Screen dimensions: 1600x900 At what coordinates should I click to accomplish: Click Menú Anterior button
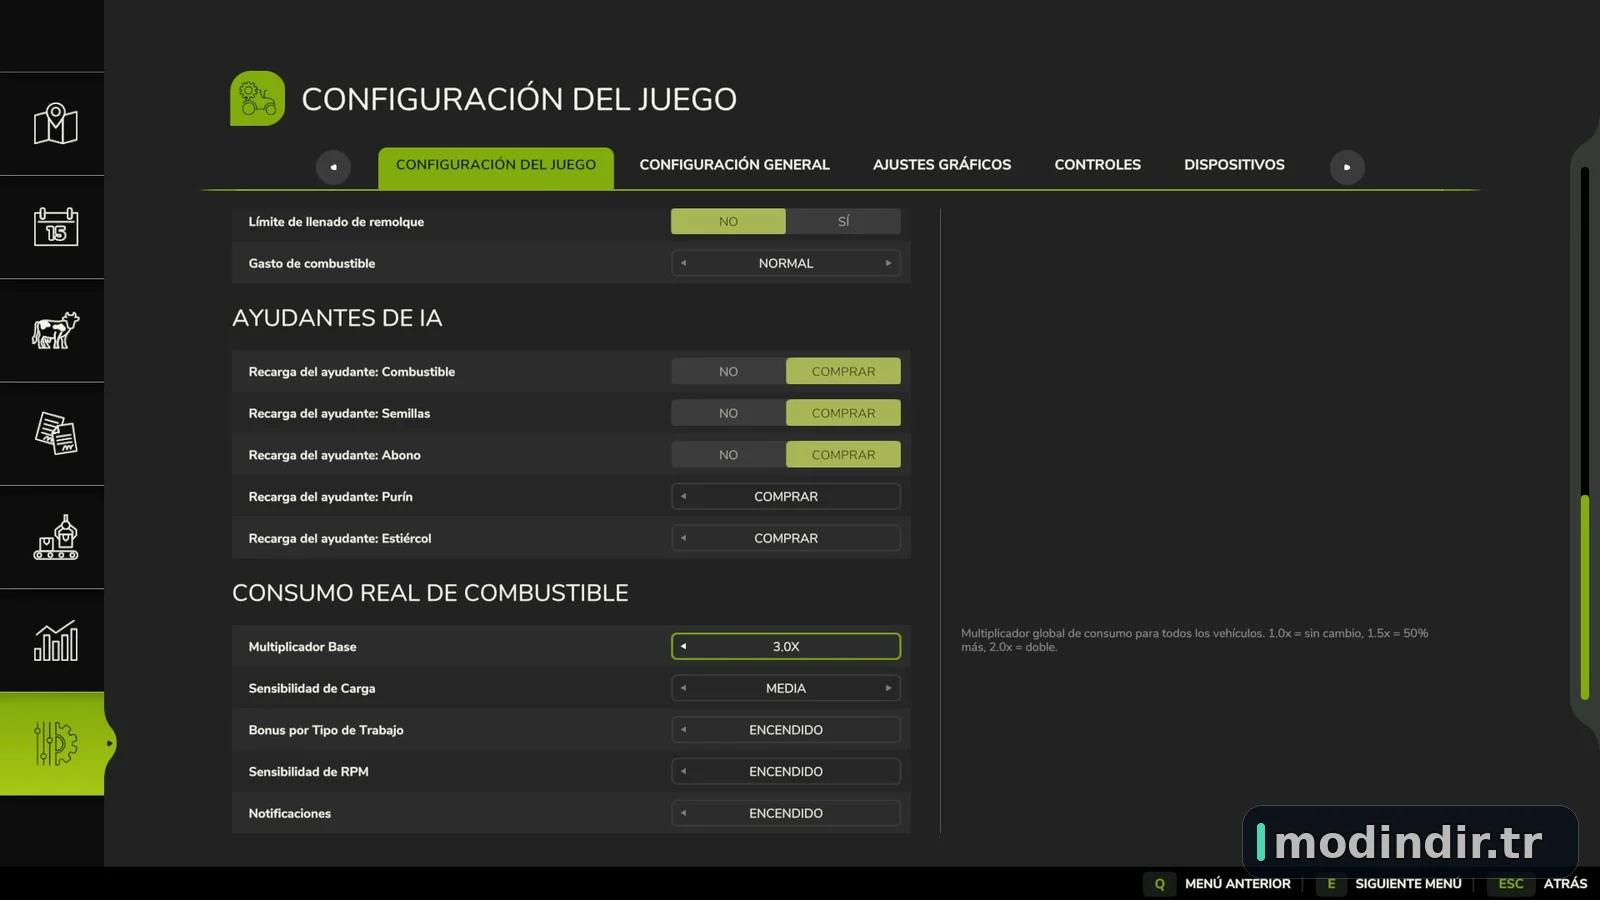tap(1238, 884)
